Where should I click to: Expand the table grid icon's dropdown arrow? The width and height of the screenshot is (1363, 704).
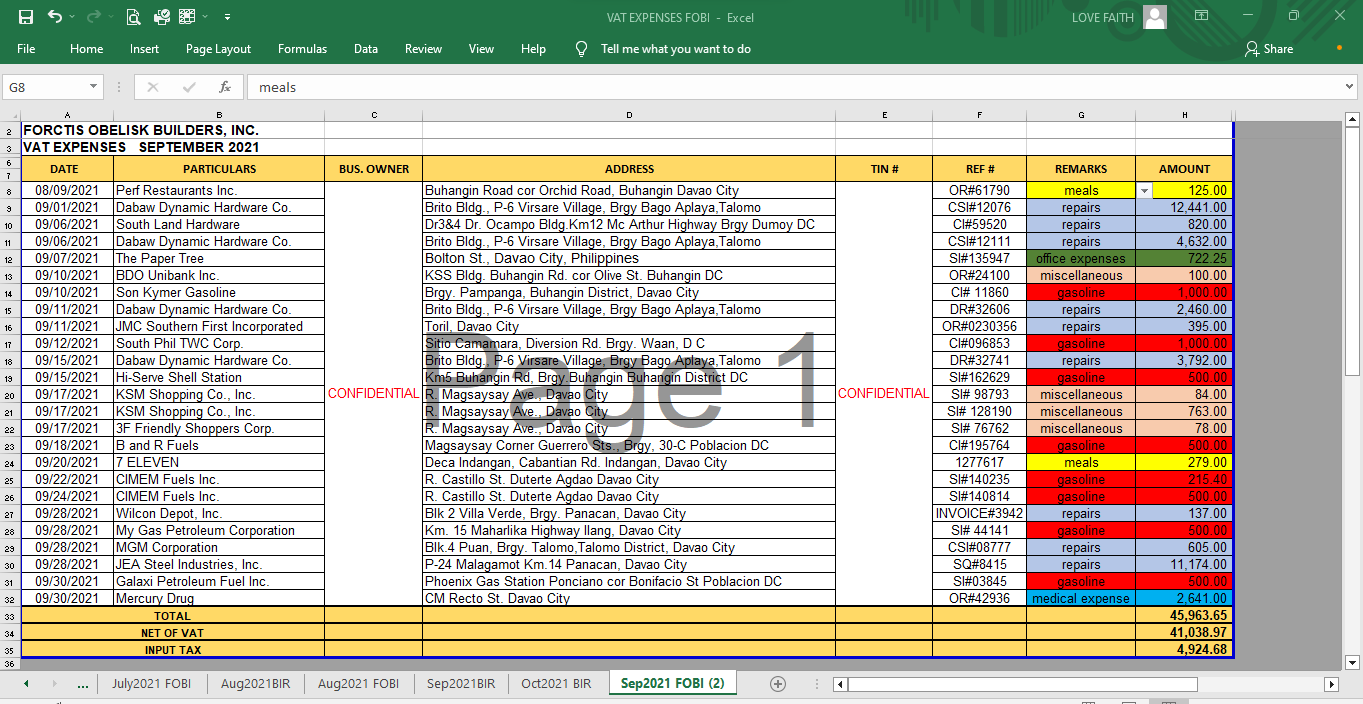206,17
